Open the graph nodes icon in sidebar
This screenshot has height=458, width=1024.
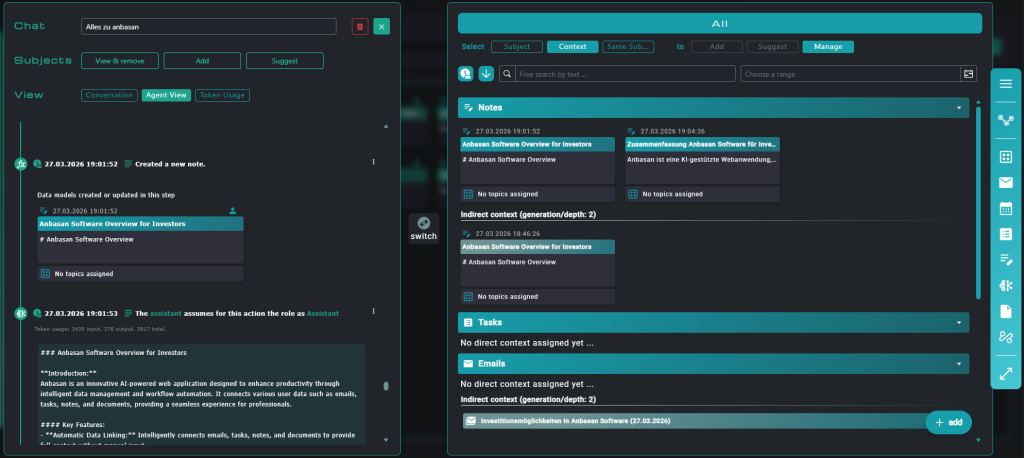click(1006, 120)
